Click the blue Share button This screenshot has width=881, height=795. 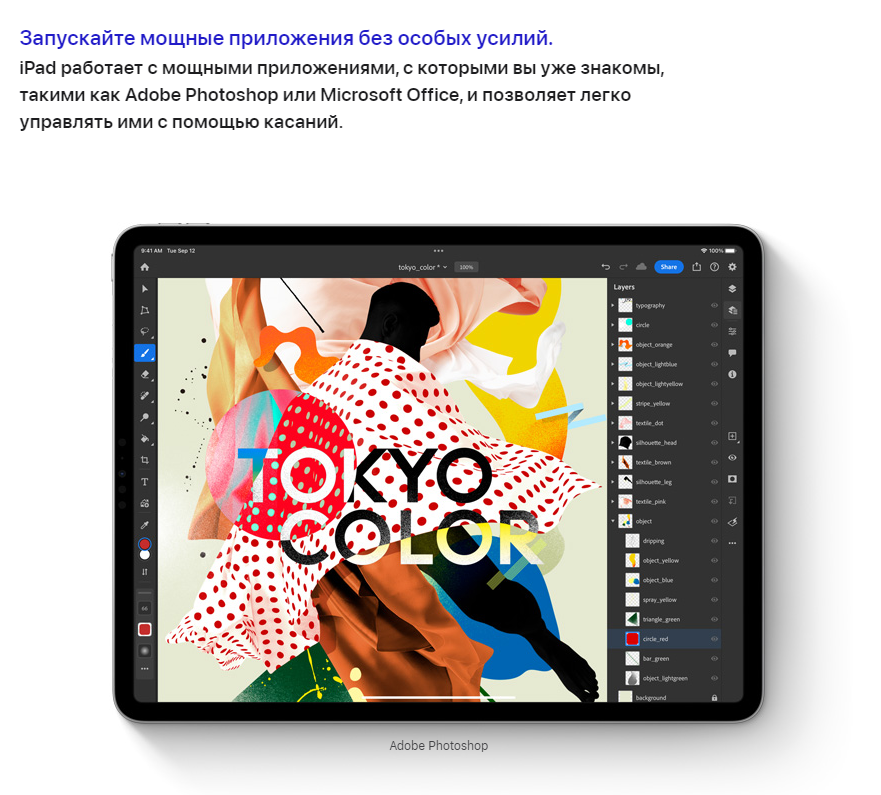coord(668,267)
